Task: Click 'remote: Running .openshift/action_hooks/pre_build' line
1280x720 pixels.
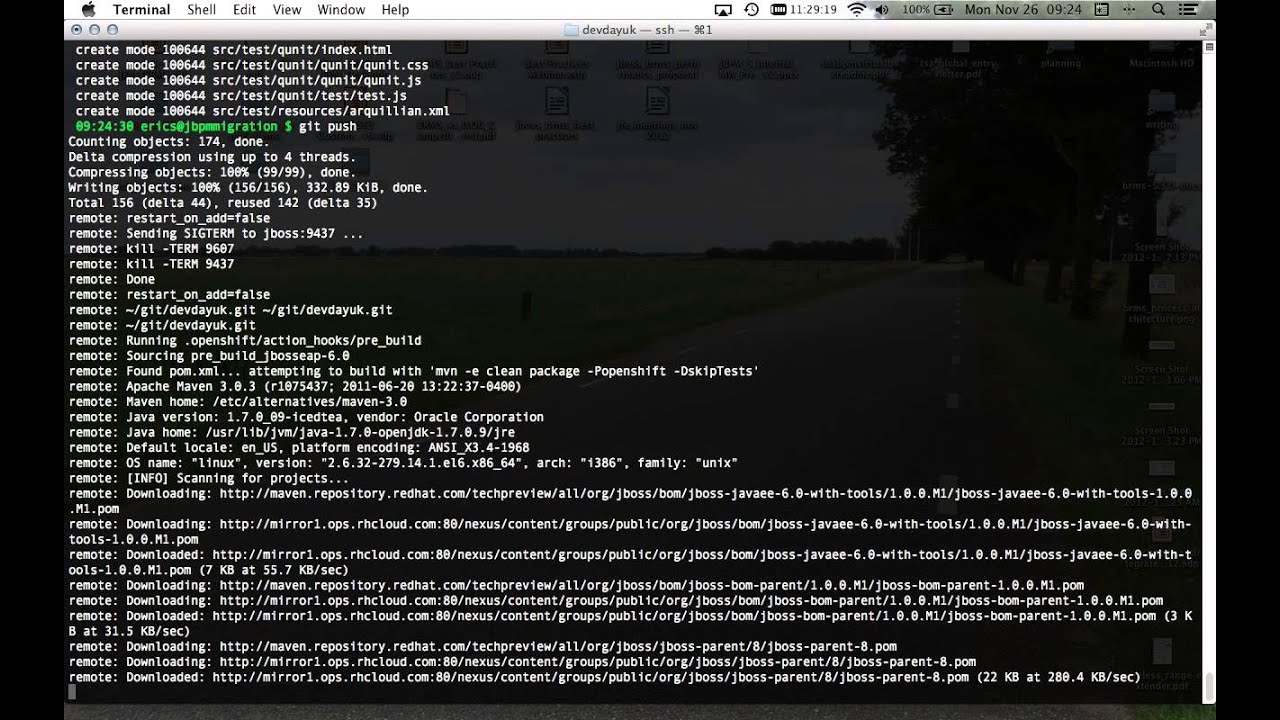Action: pos(244,340)
